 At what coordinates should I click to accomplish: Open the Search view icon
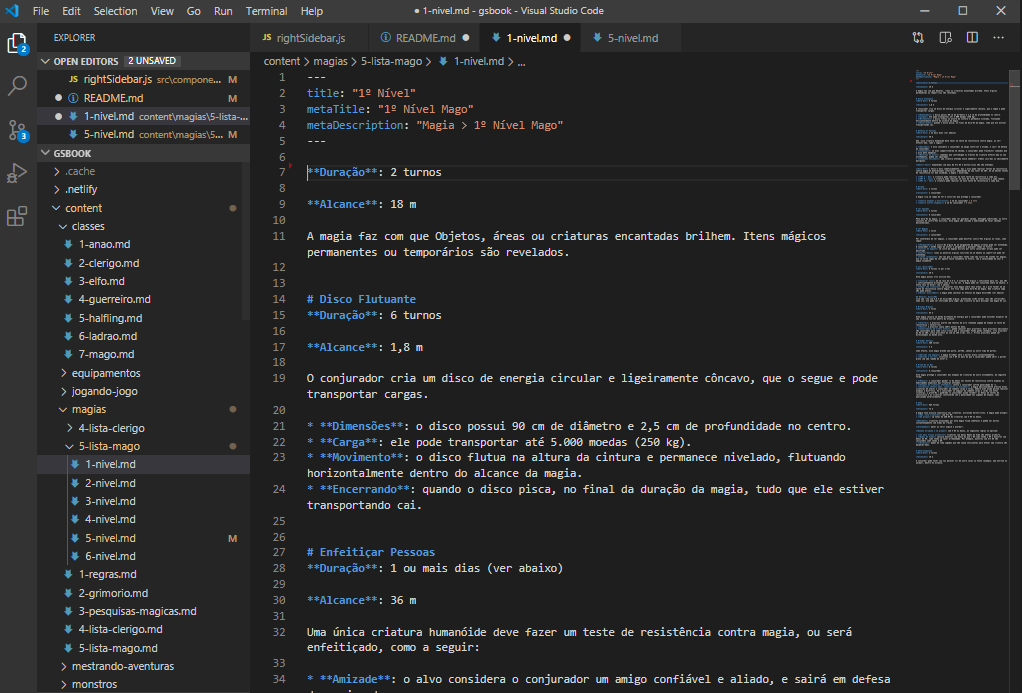point(18,87)
